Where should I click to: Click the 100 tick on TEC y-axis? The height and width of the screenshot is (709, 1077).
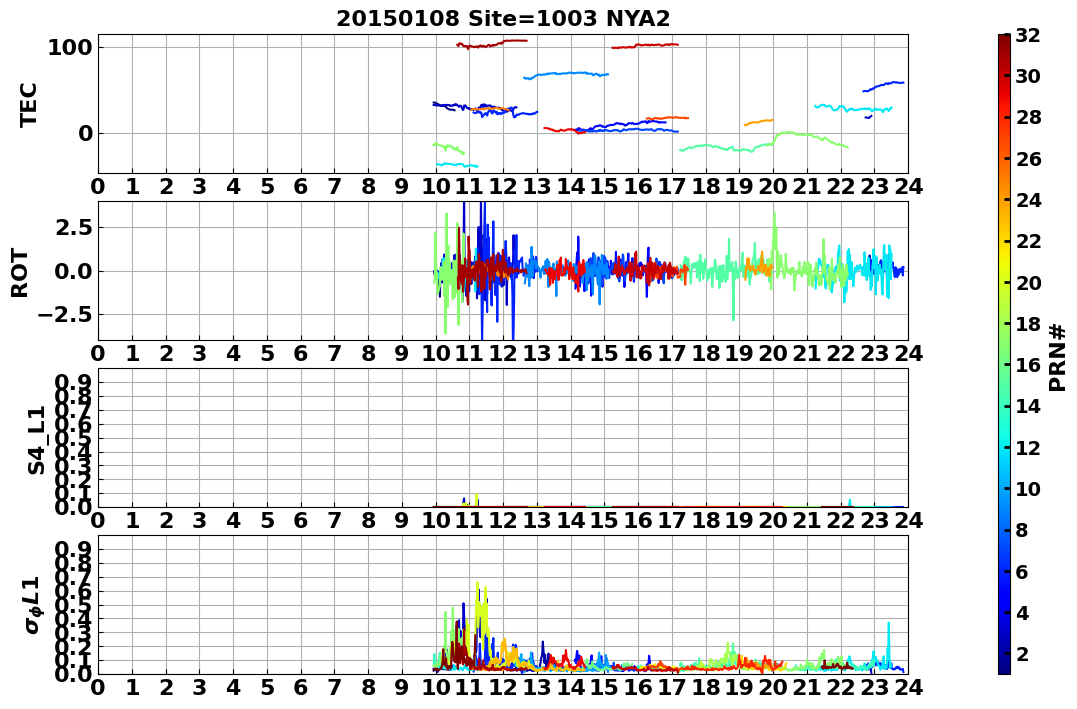coord(70,47)
